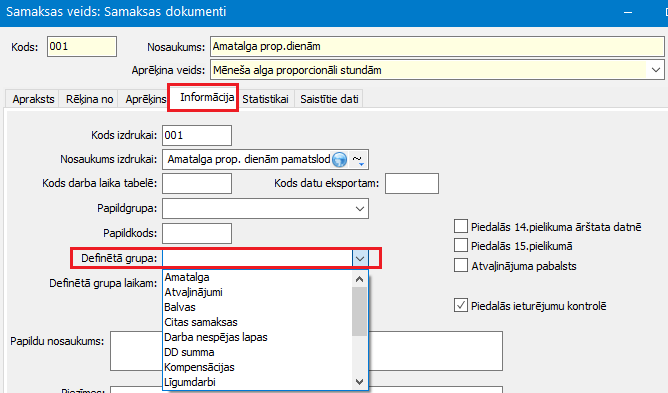Click the Papildkods input field

[197, 234]
